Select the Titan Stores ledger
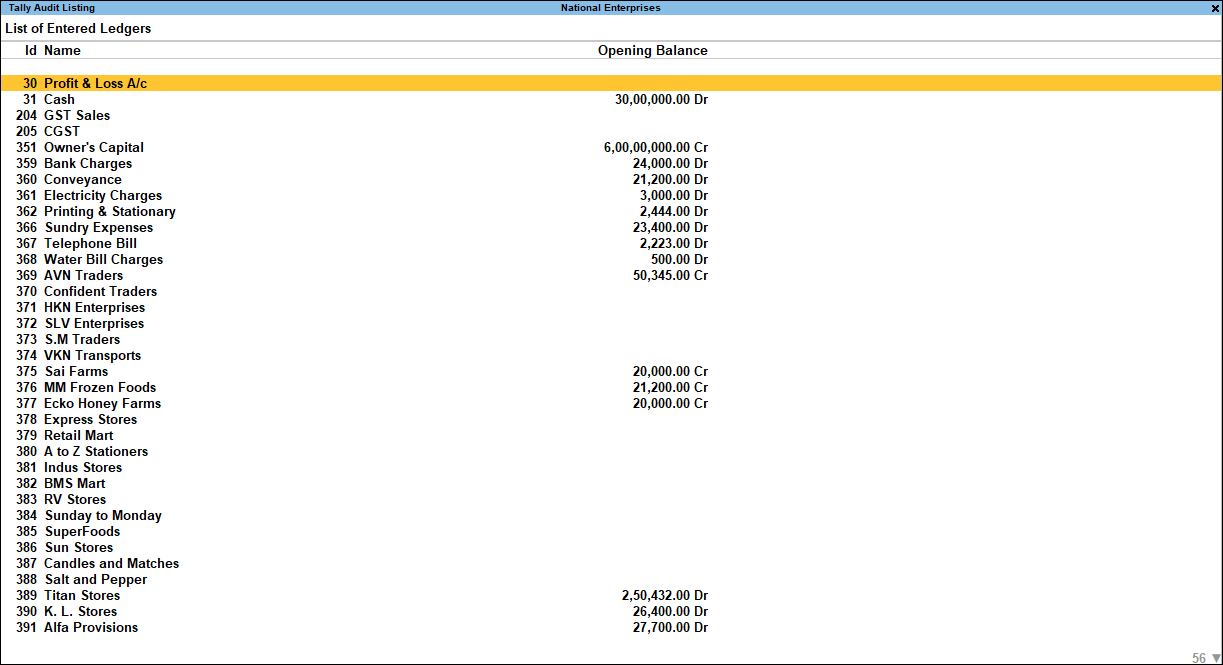1223x665 pixels. [81, 595]
